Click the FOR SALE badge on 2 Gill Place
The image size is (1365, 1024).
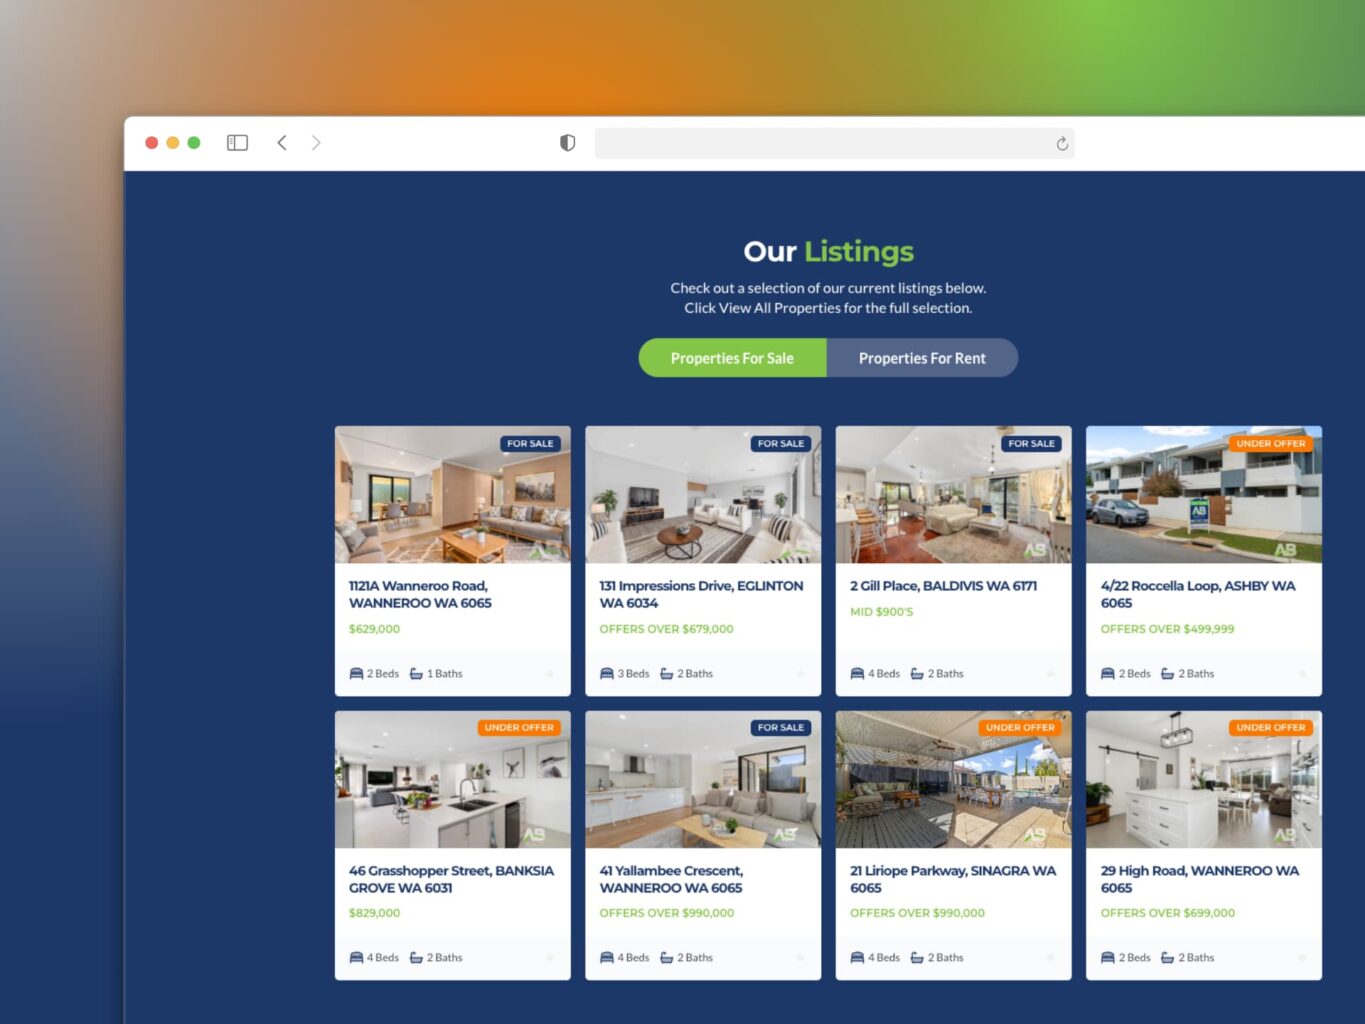click(x=1031, y=443)
